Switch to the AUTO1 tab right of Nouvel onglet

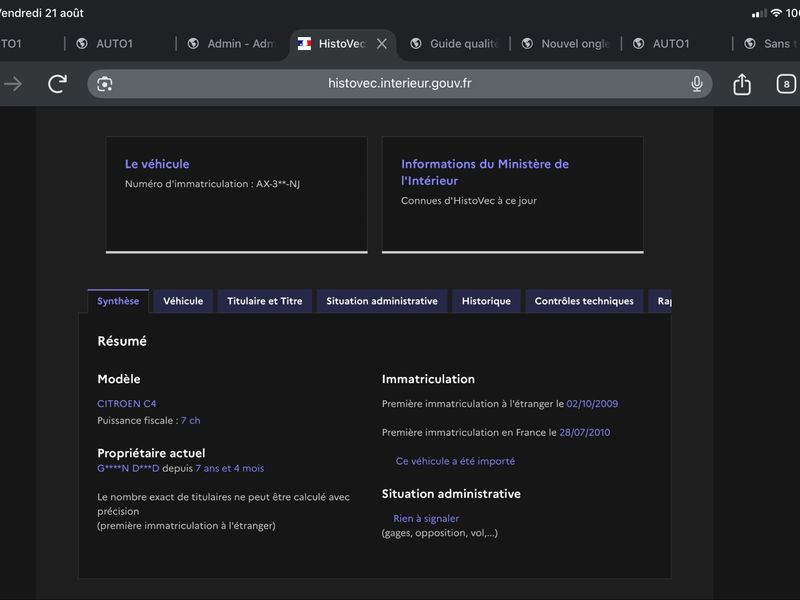(x=677, y=44)
